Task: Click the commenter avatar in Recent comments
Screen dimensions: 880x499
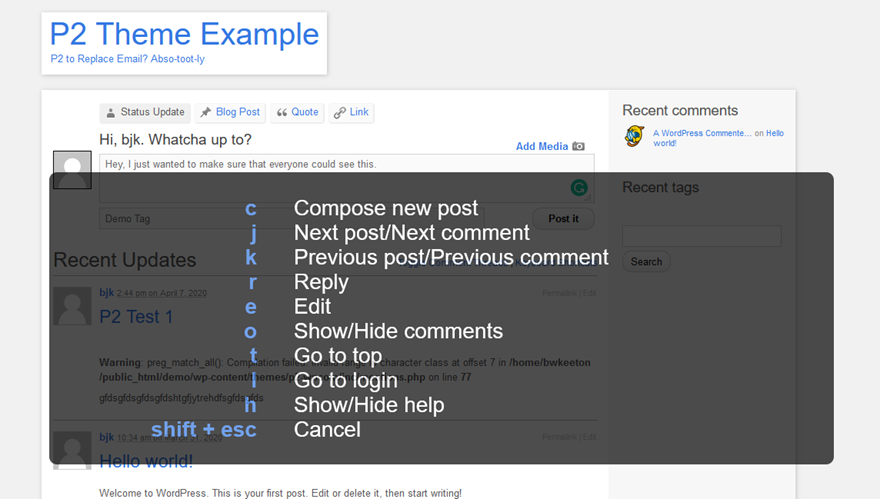Action: point(634,136)
